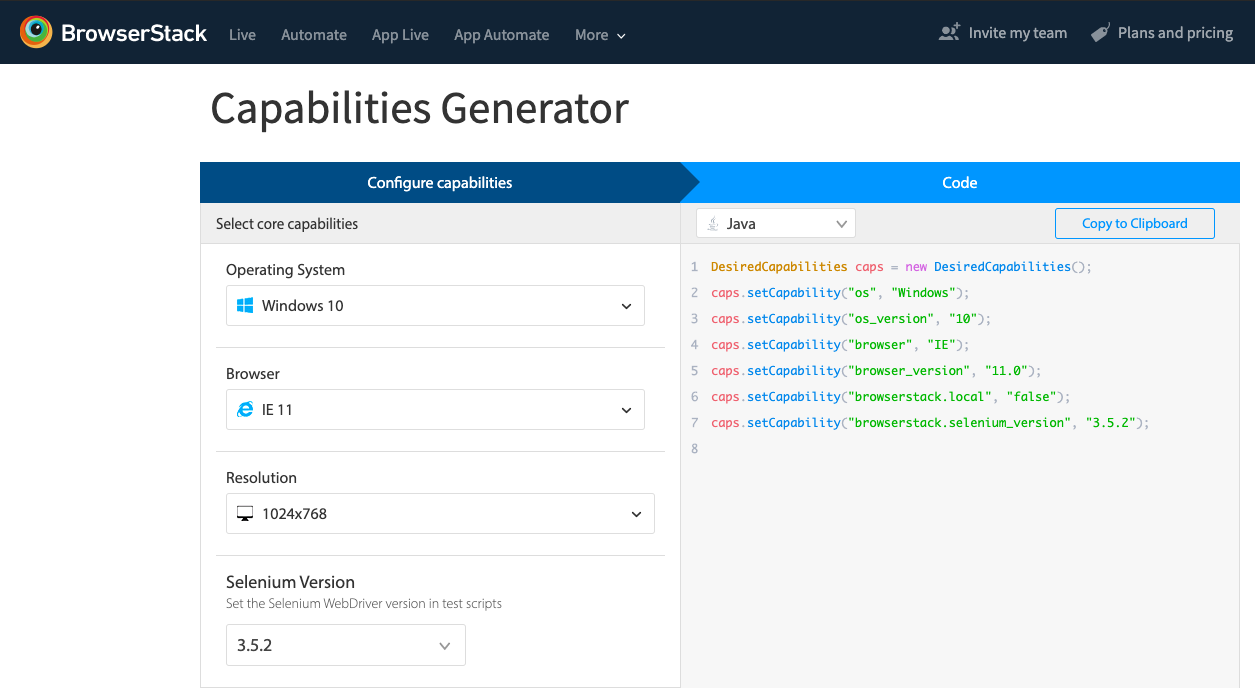The width and height of the screenshot is (1255, 688).
Task: Expand the More menu
Action: click(x=600, y=34)
